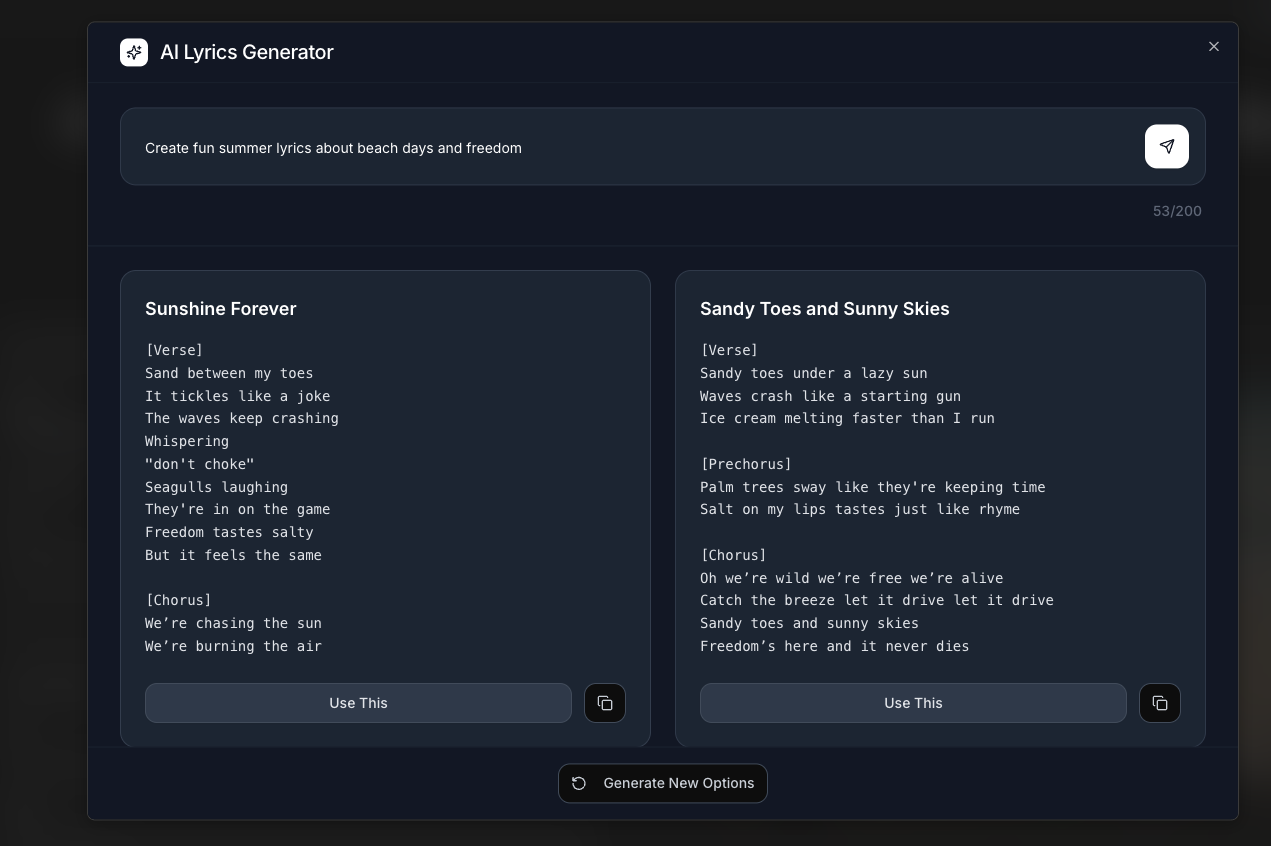Click lyric line "Sandy toes and sunny skies"
This screenshot has width=1271, height=846.
809,623
